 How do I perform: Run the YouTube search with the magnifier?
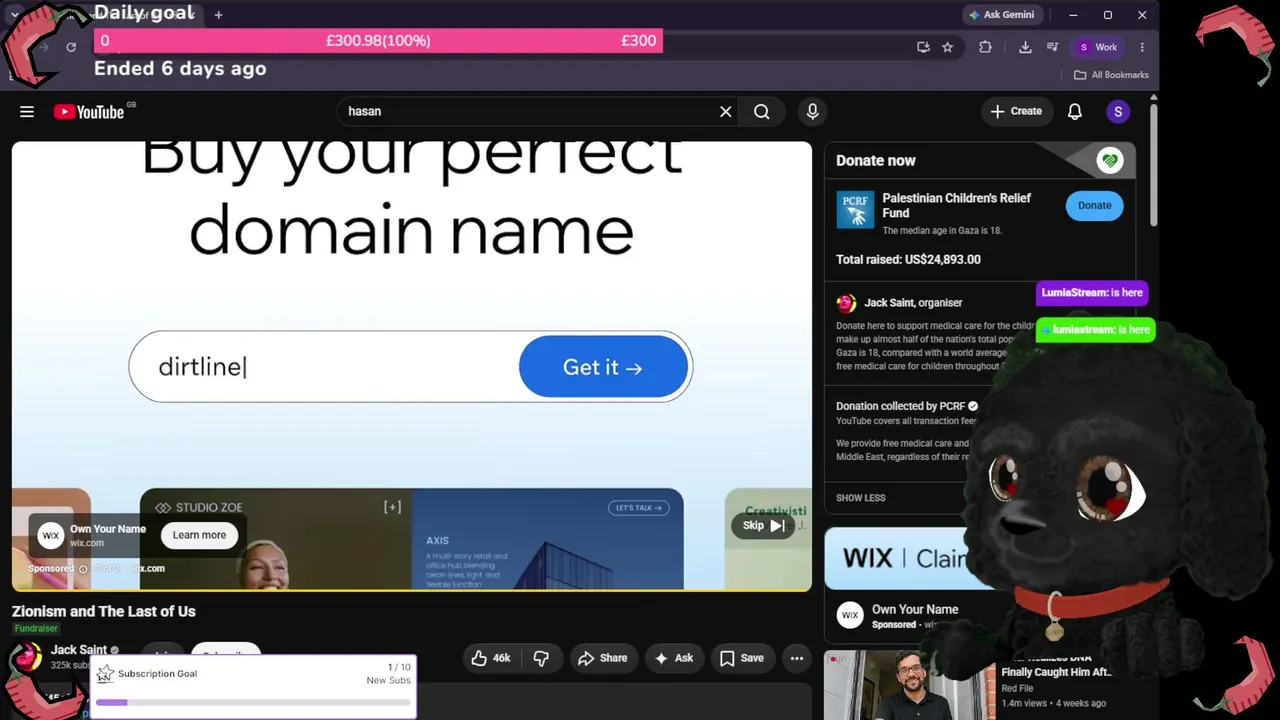[762, 112]
